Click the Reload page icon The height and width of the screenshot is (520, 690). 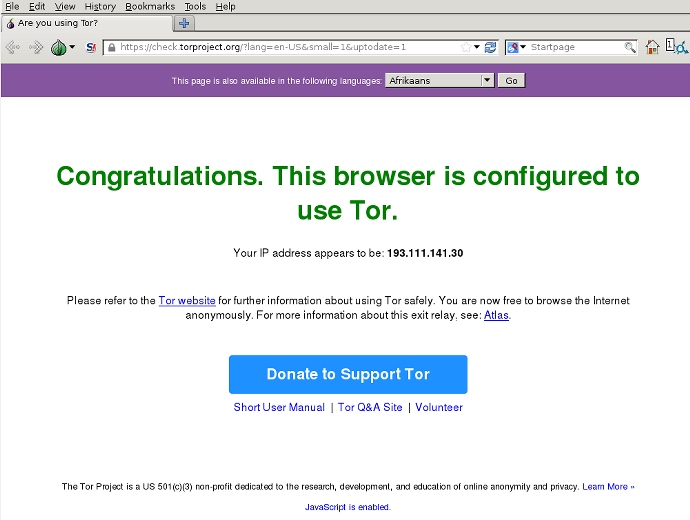[490, 47]
